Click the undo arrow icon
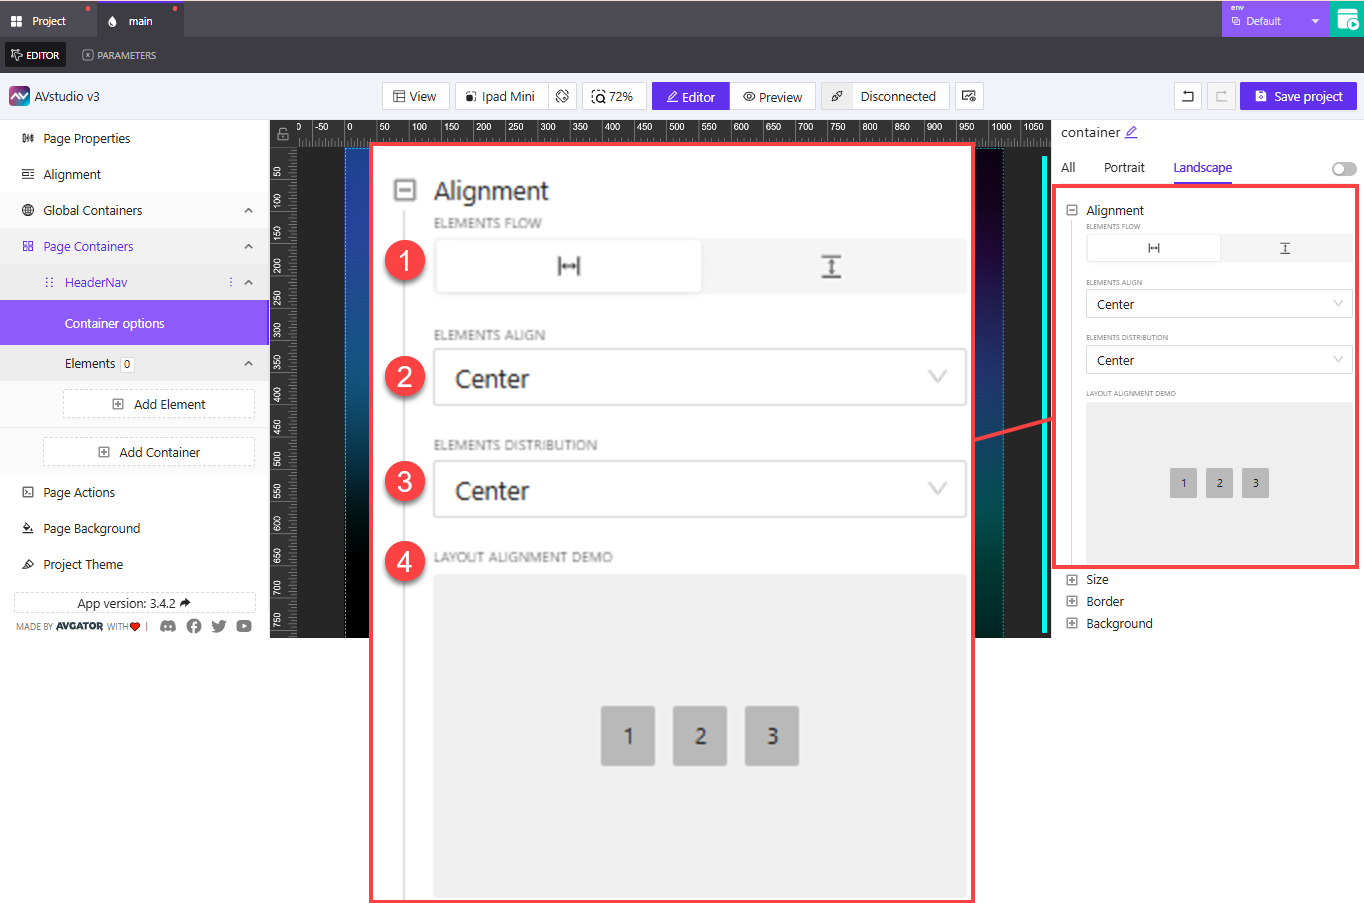This screenshot has height=903, width=1364. point(1188,96)
